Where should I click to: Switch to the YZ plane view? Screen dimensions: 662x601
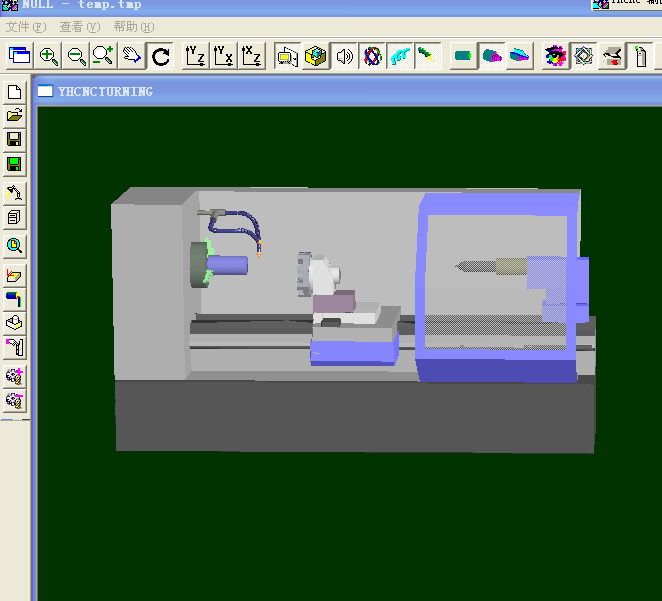pos(195,56)
